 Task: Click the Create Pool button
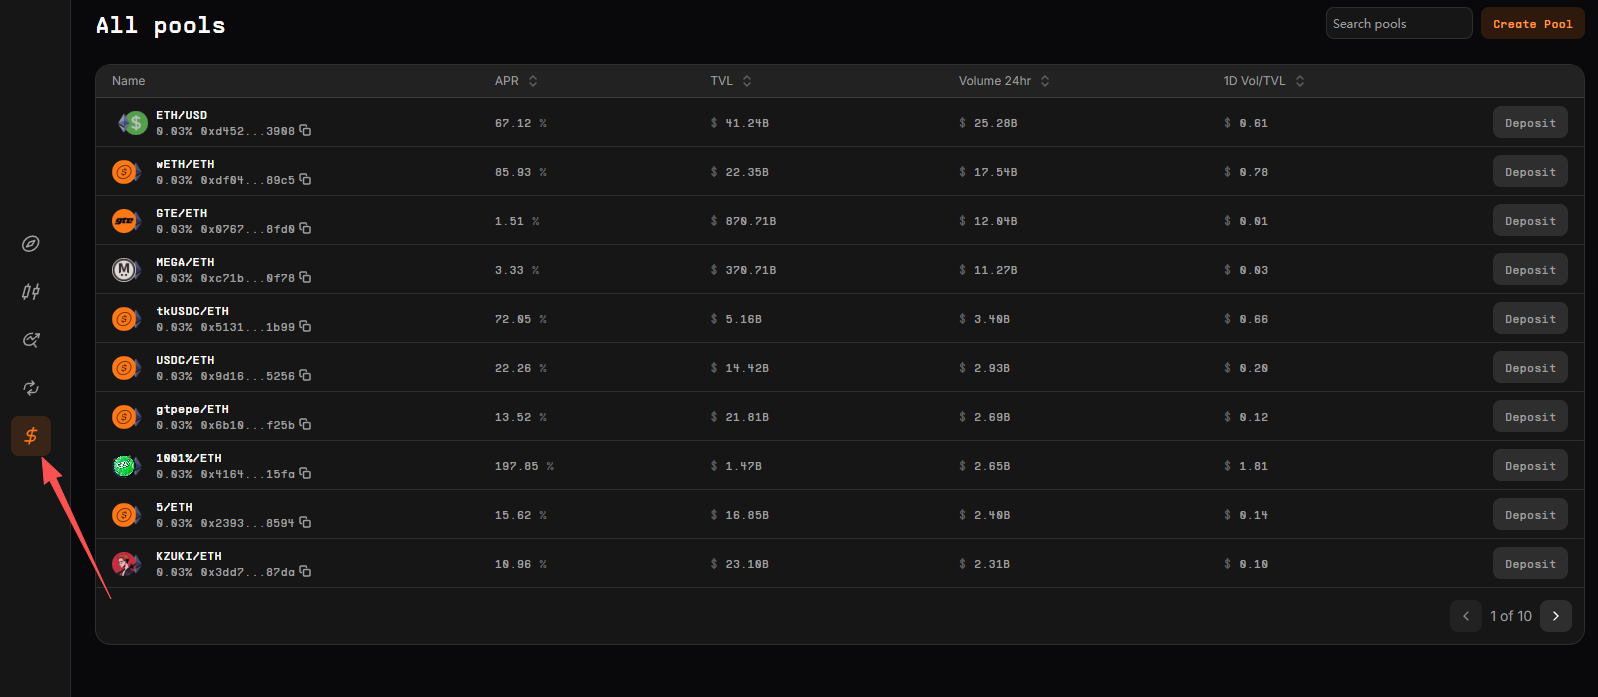pyautogui.click(x=1532, y=24)
